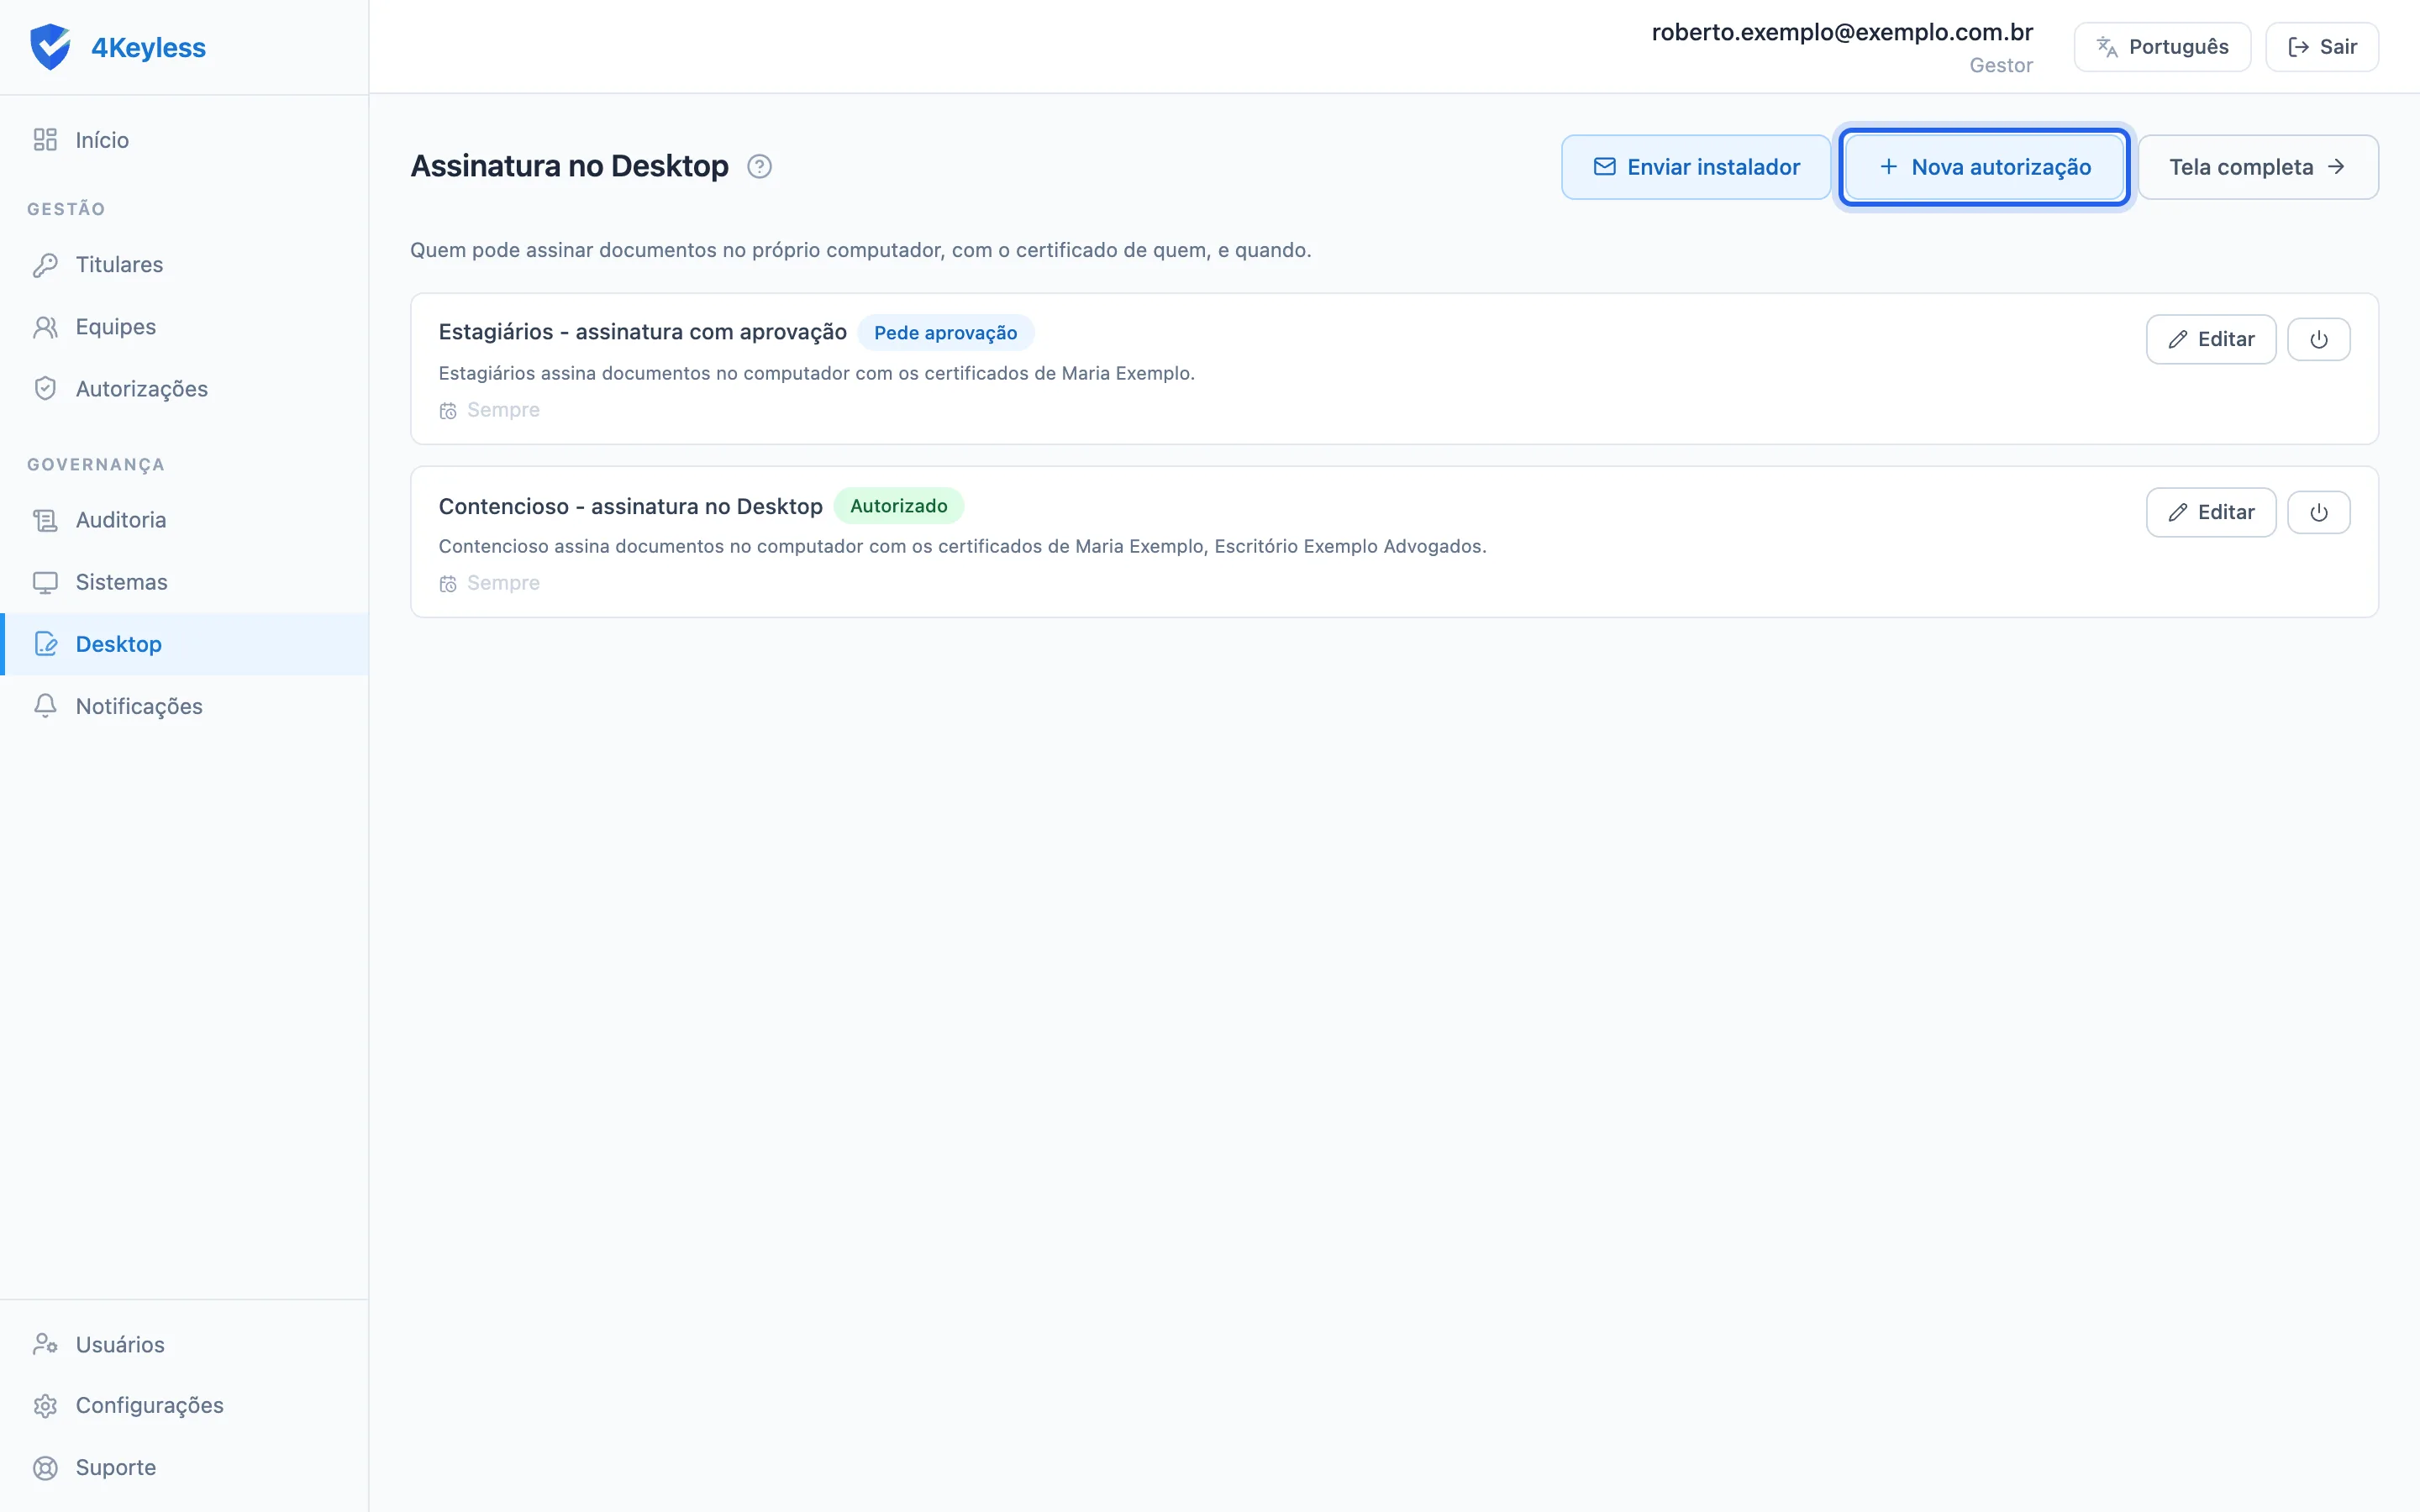Toggle power for Contencioso authorization
Screen dimensions: 2420x1512
[2318, 513]
